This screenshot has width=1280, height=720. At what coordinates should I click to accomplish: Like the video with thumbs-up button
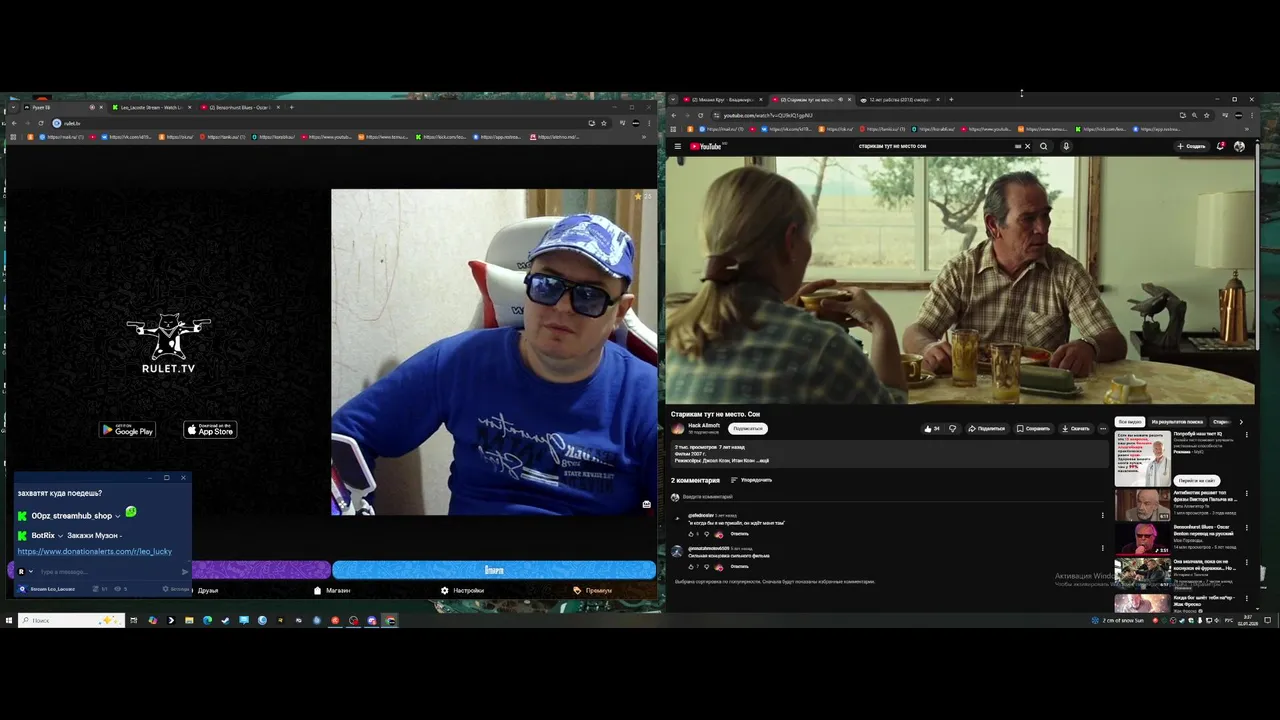click(x=931, y=428)
